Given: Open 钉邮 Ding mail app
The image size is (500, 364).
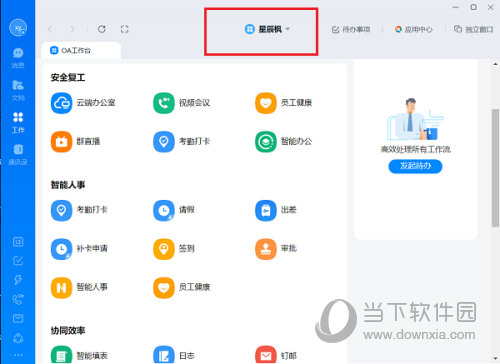Looking at the screenshot, I should (x=276, y=355).
